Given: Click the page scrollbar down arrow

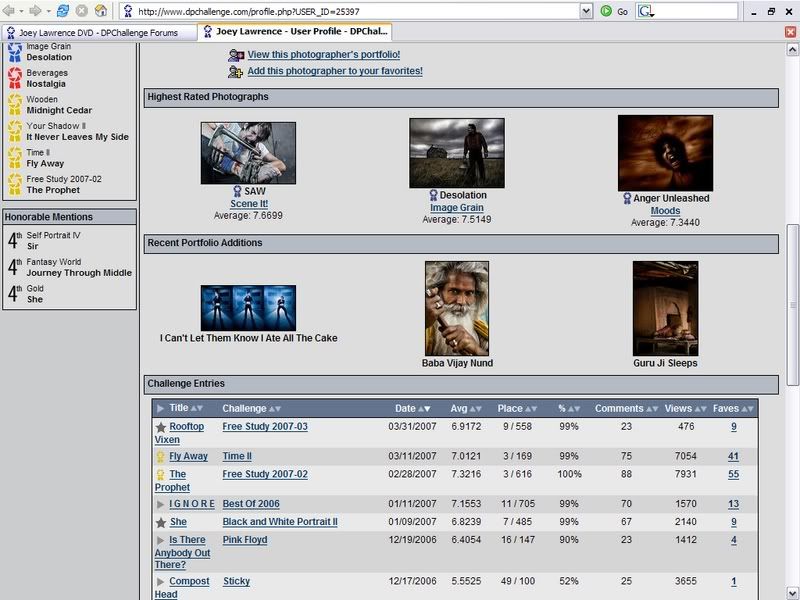Looking at the screenshot, I should coord(792,594).
